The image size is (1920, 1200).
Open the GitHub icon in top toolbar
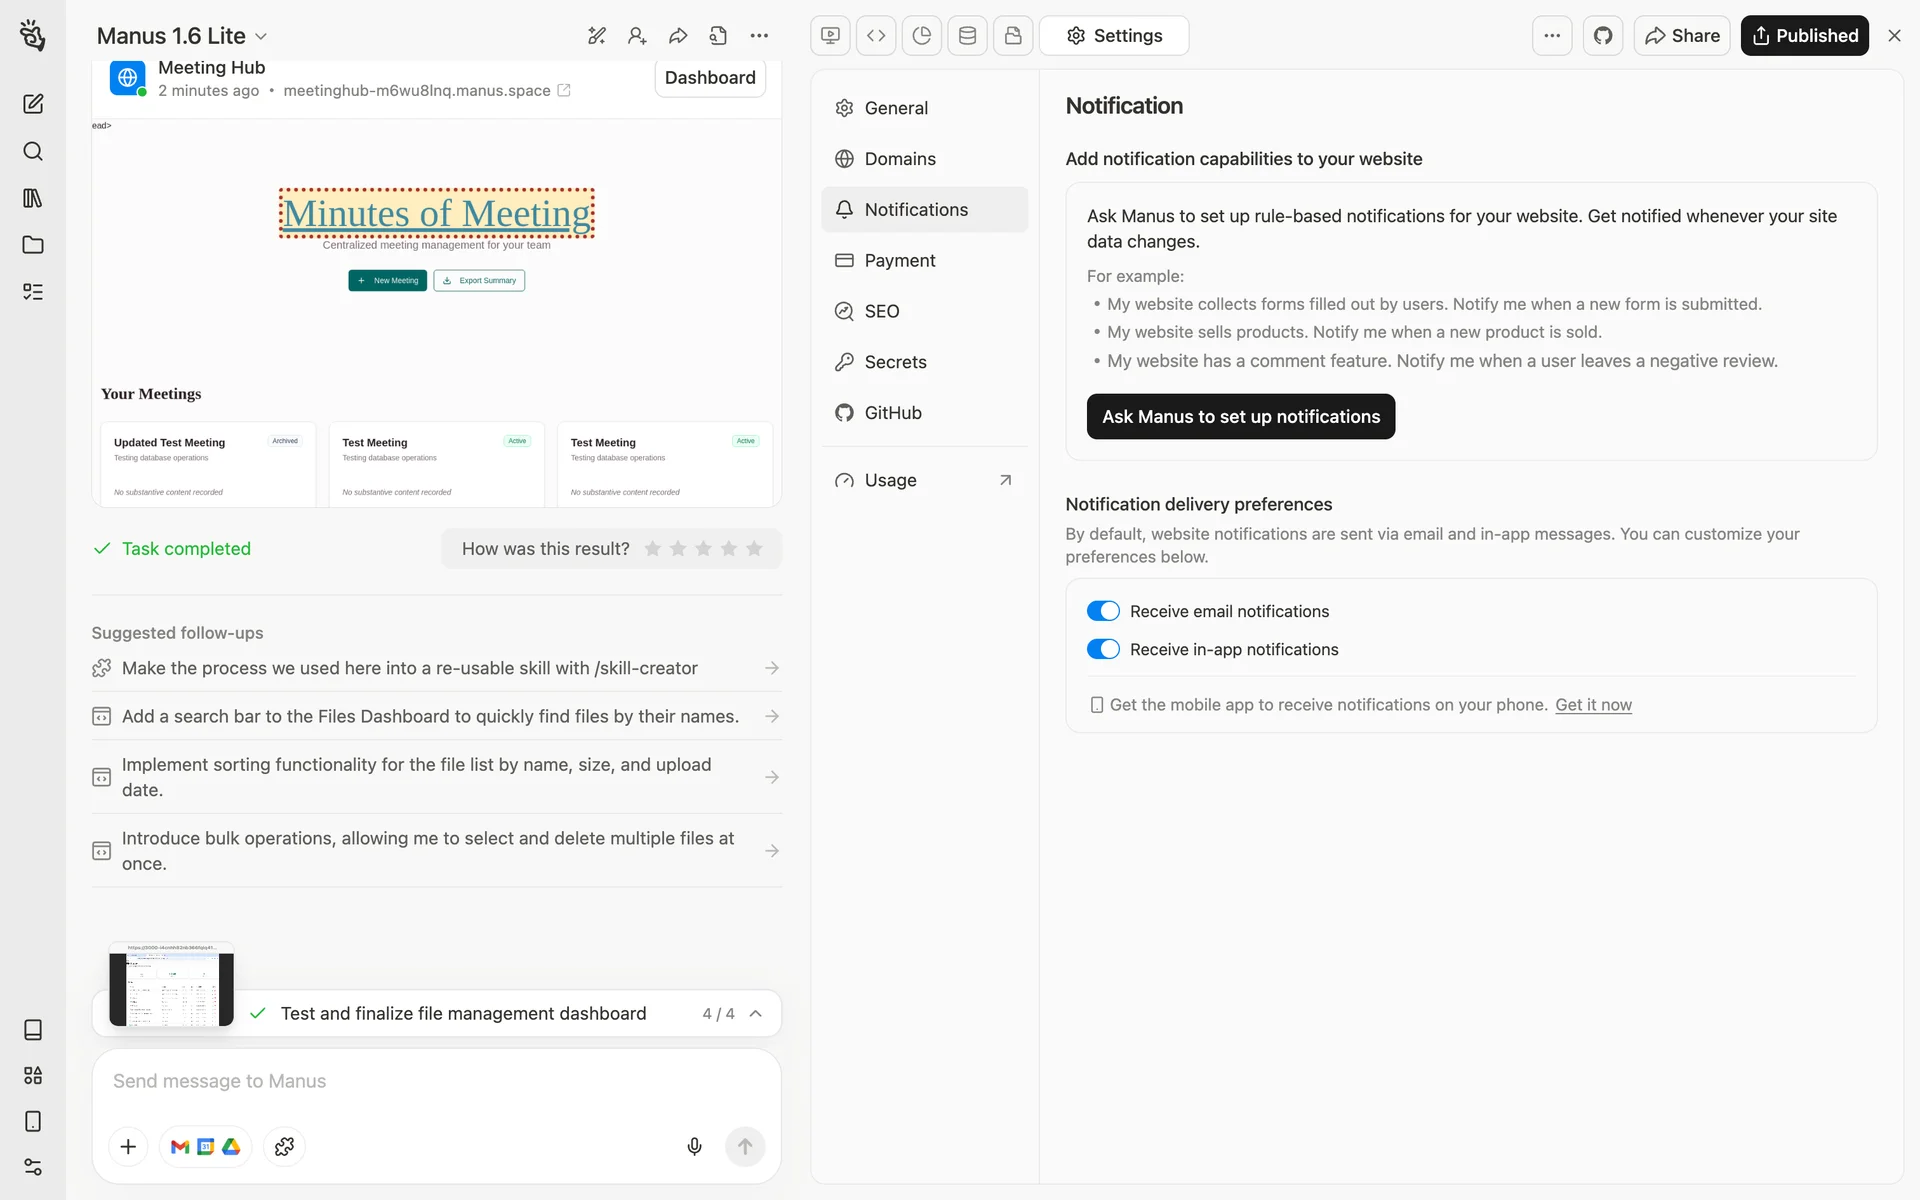point(1602,36)
